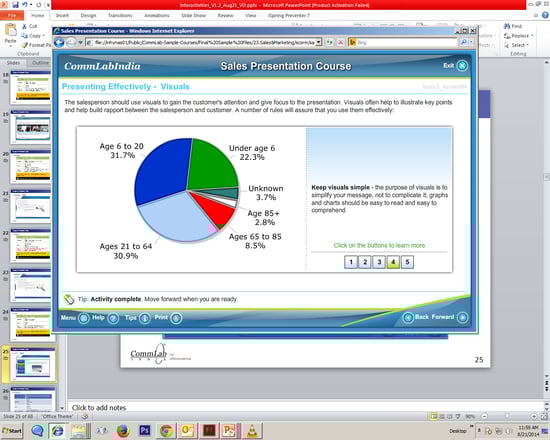The height and width of the screenshot is (440, 550).
Task: Click the Exit icon in course header
Action: coord(462,66)
